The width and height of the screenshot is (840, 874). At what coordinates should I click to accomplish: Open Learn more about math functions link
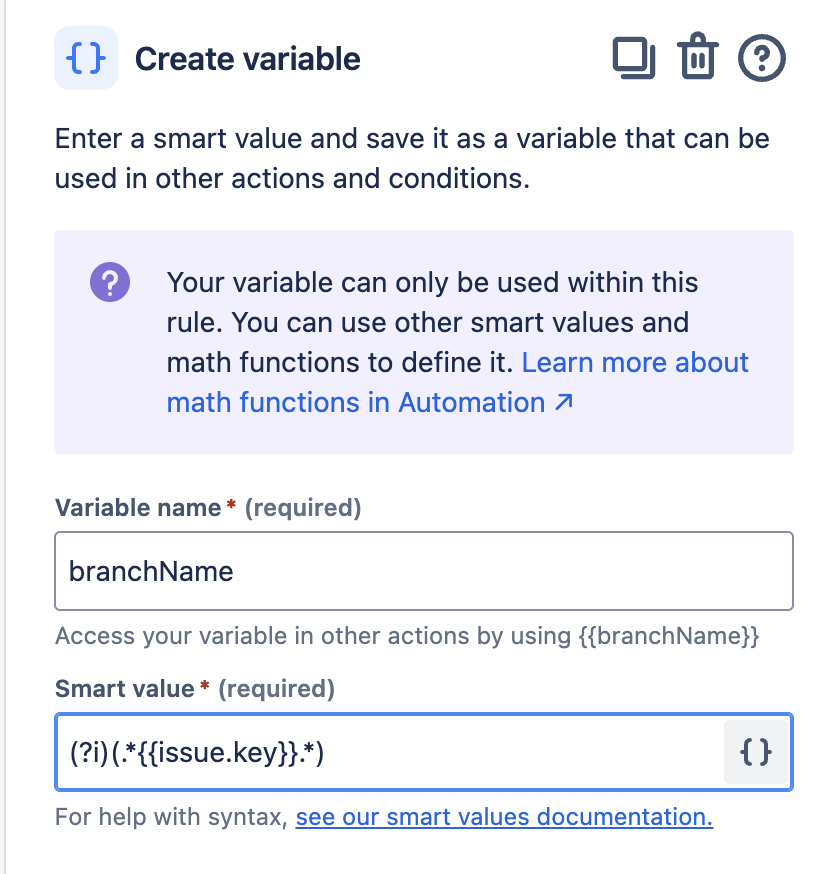pos(635,362)
